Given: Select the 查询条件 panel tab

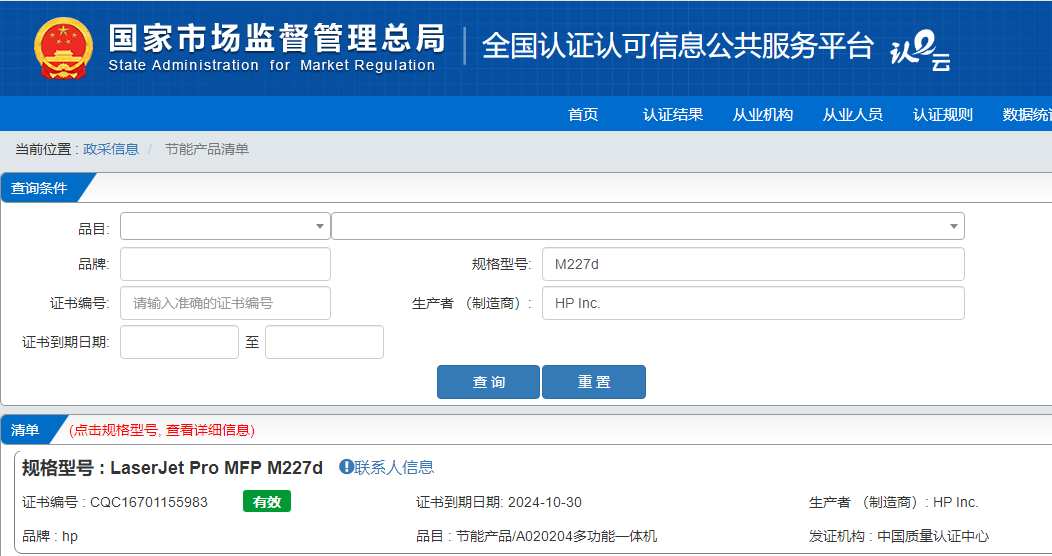Looking at the screenshot, I should tap(42, 188).
